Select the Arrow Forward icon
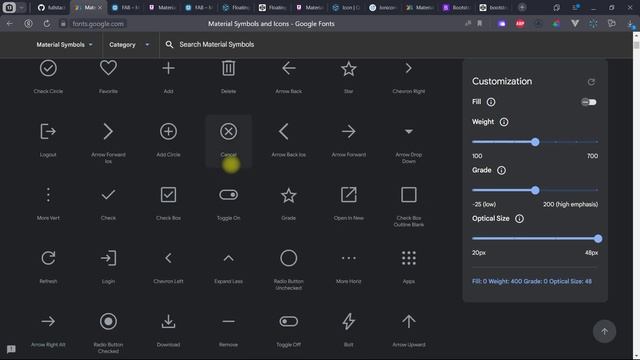The width and height of the screenshot is (640, 360). [x=349, y=131]
